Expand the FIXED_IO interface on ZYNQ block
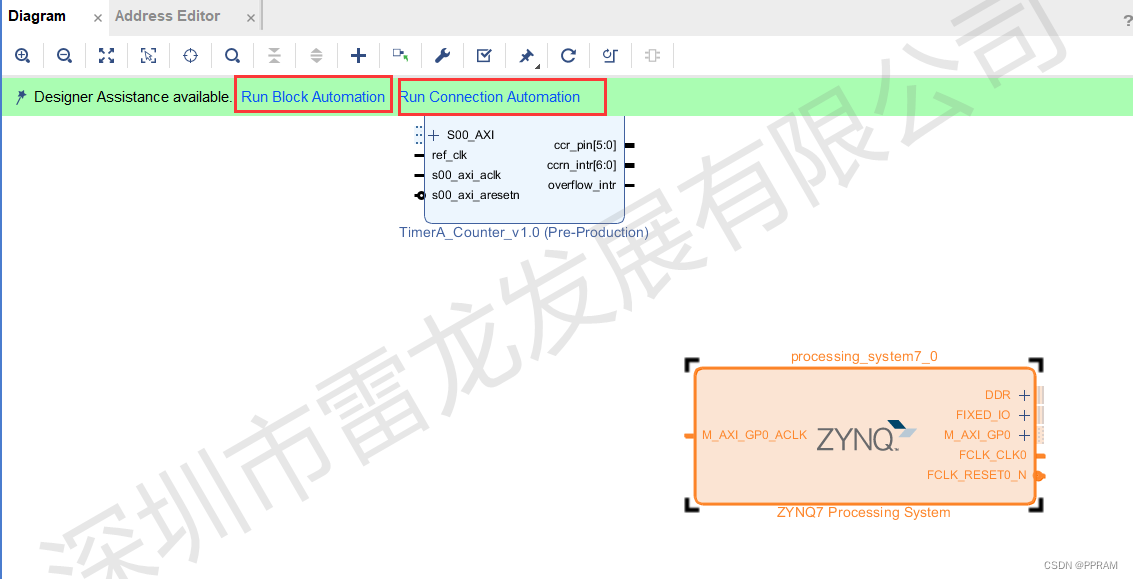 pyautogui.click(x=1024, y=415)
